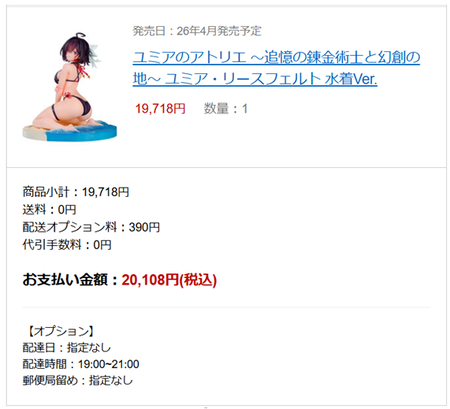Click the bold お支払い金額 label

pos(65,279)
